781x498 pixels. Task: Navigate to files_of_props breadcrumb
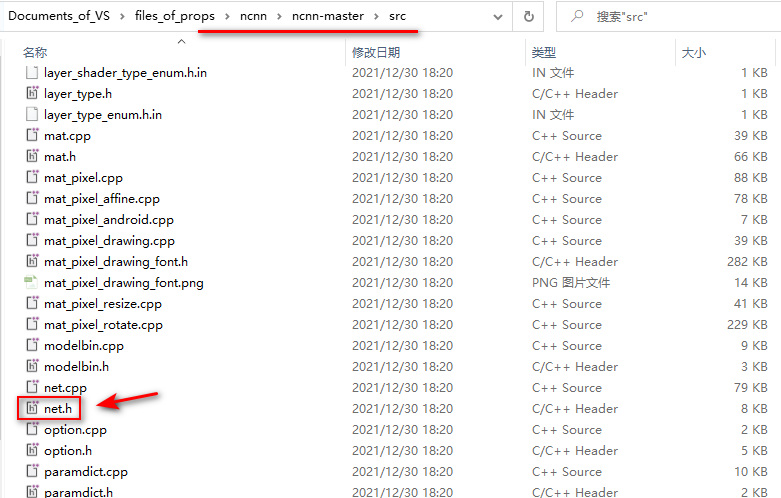[x=175, y=16]
